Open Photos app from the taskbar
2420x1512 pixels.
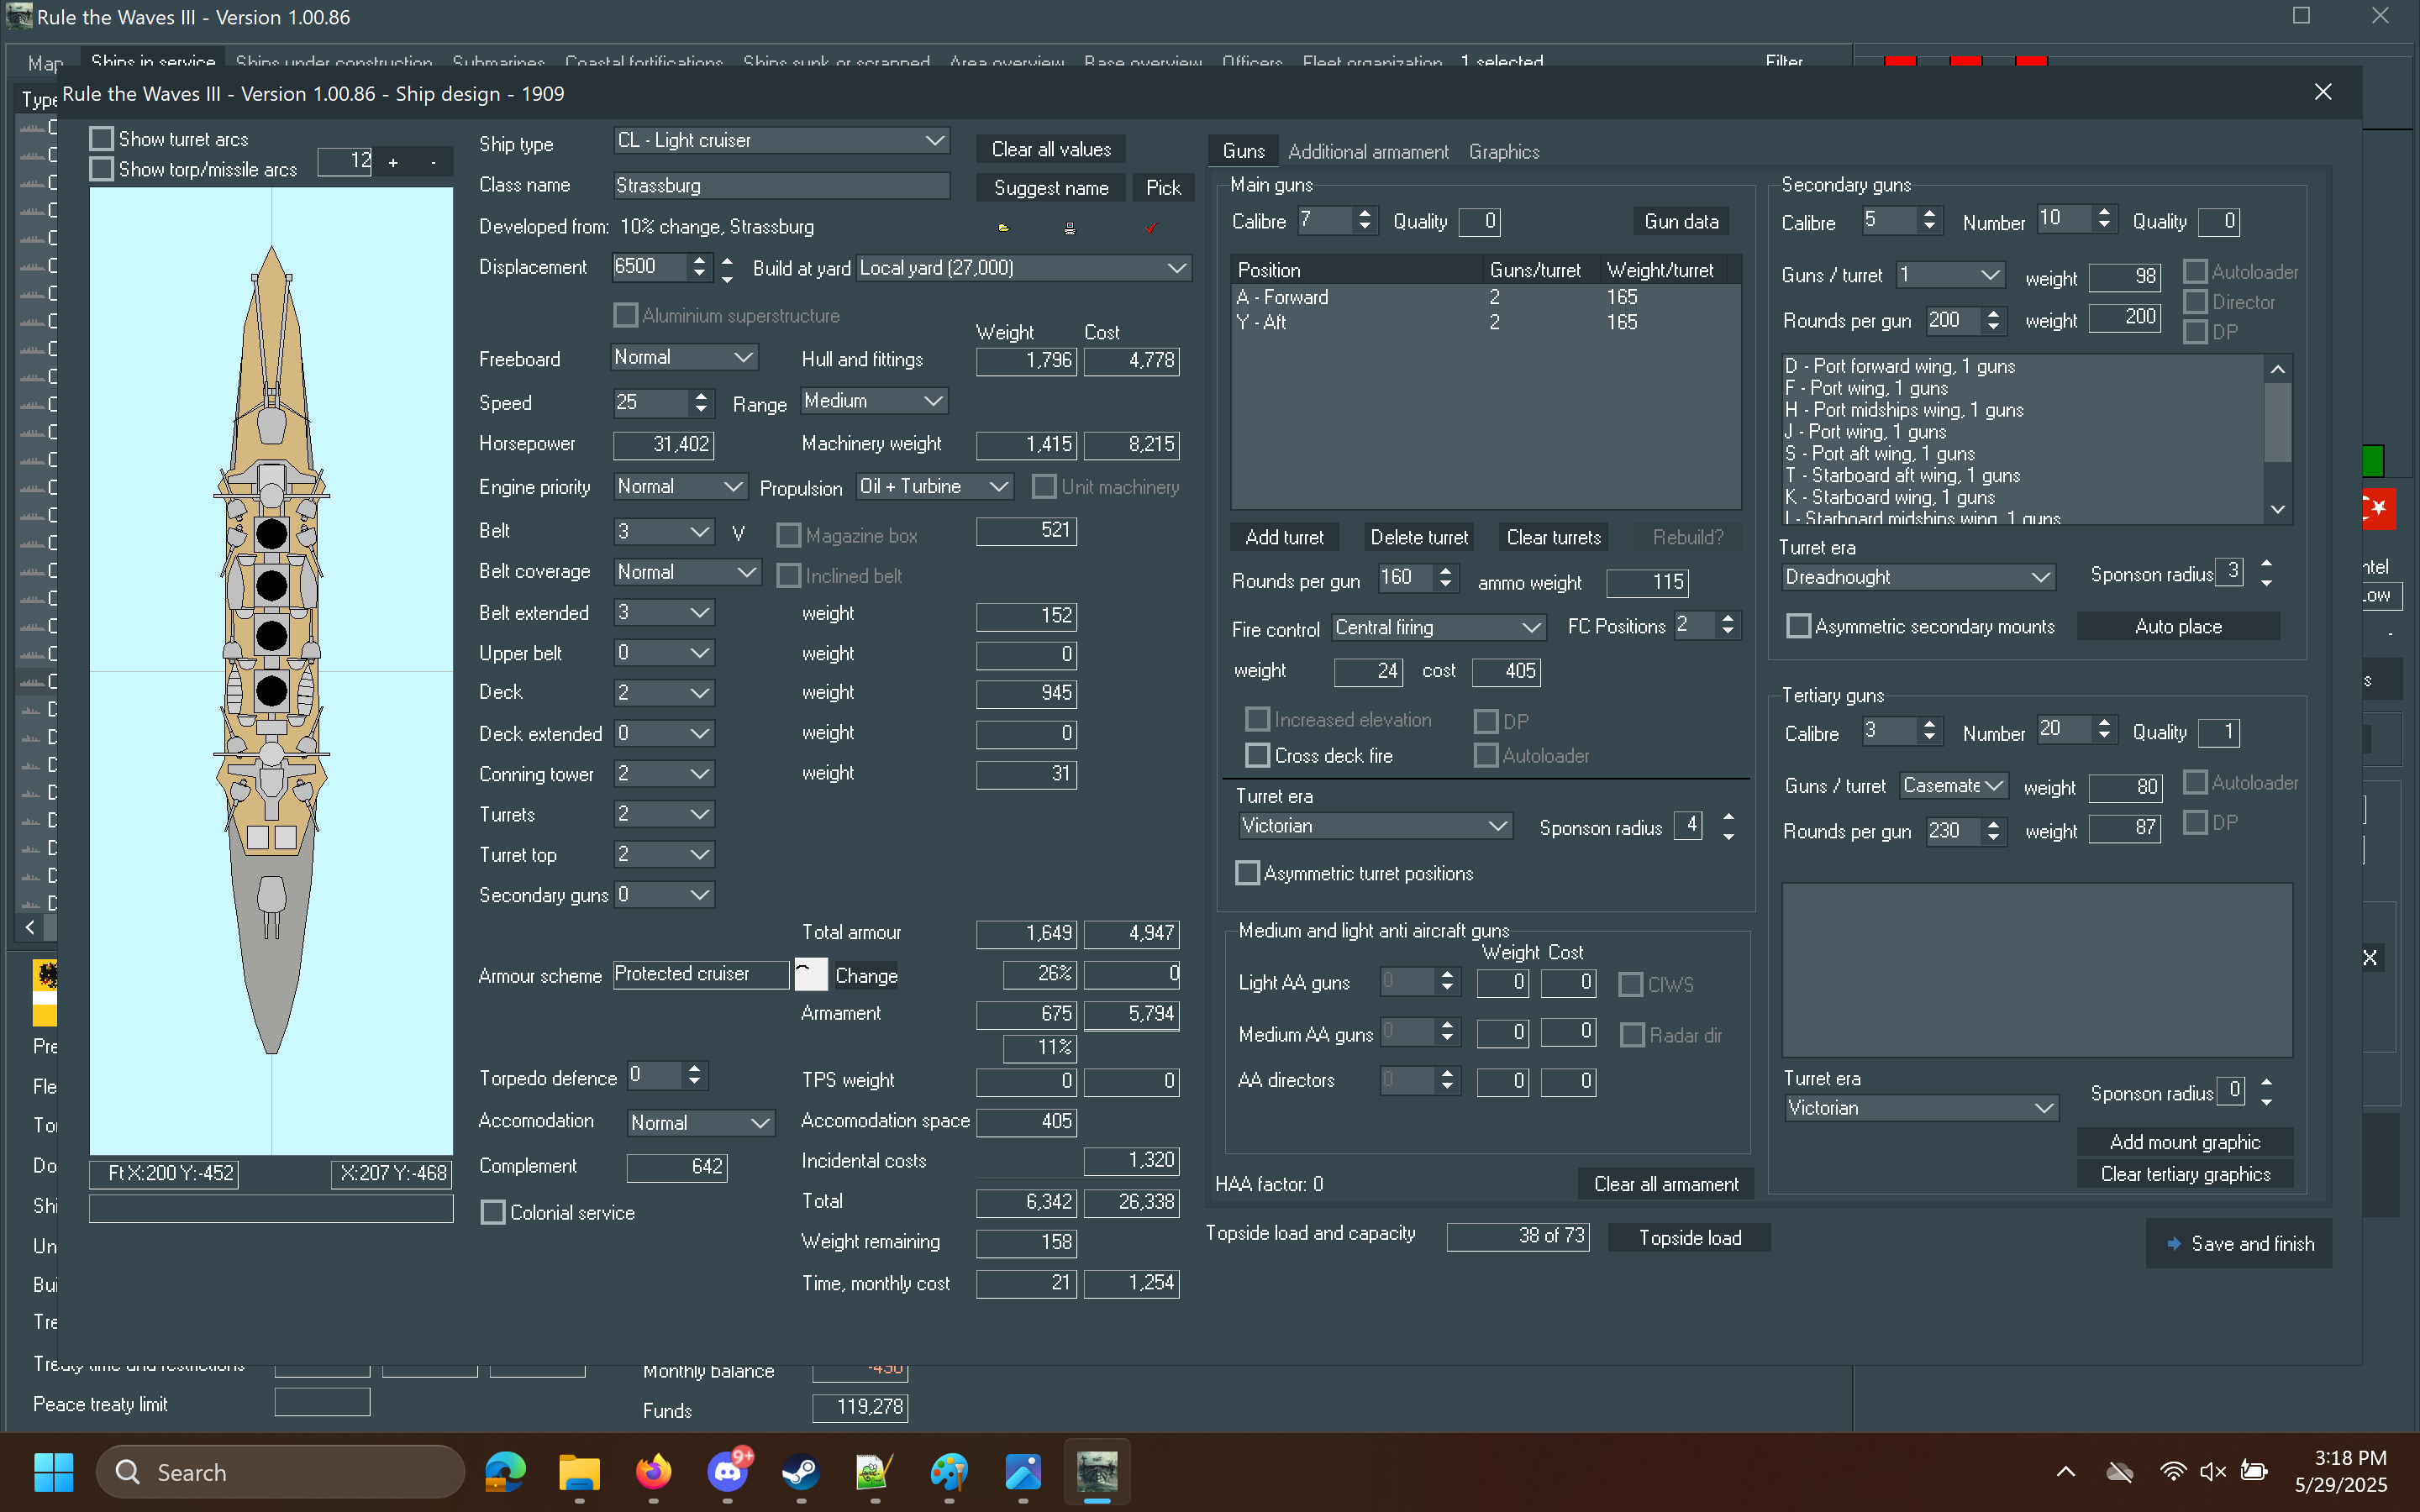coord(1023,1471)
